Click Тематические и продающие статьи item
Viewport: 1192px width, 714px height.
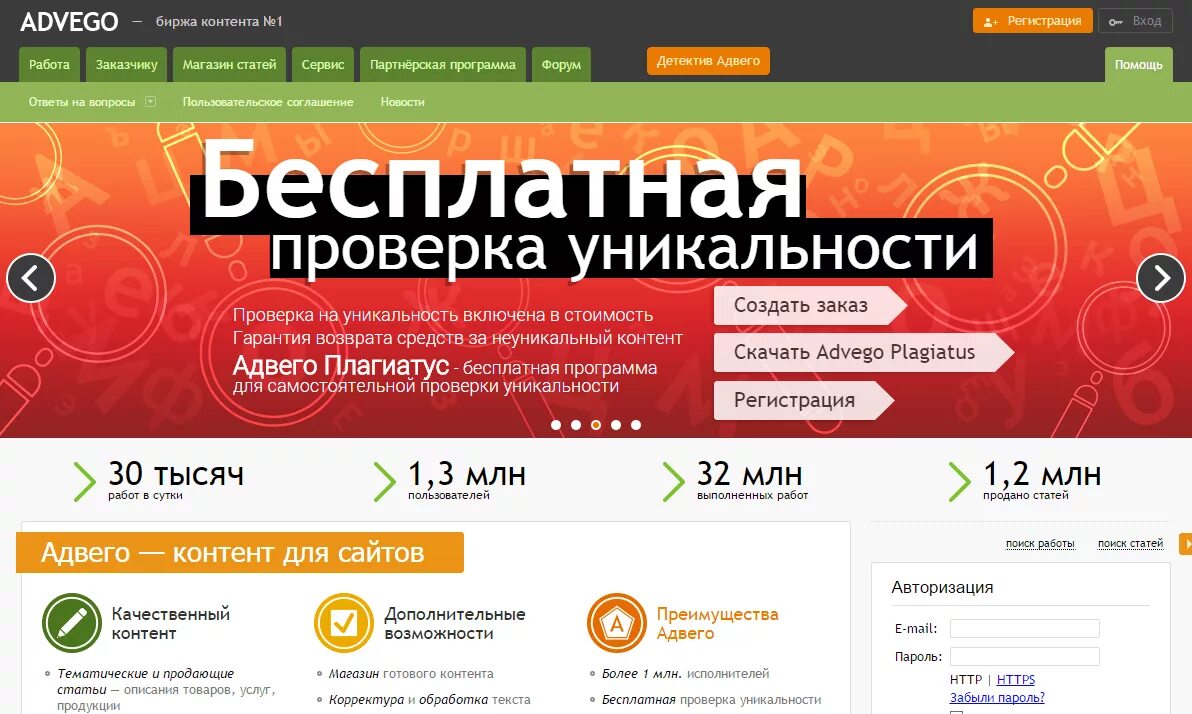point(166,690)
